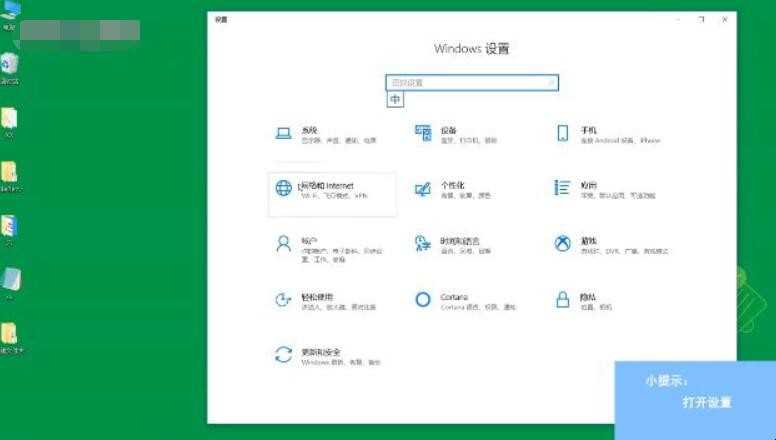Click the Cortana tile title text
The image size is (776, 440).
454,297
